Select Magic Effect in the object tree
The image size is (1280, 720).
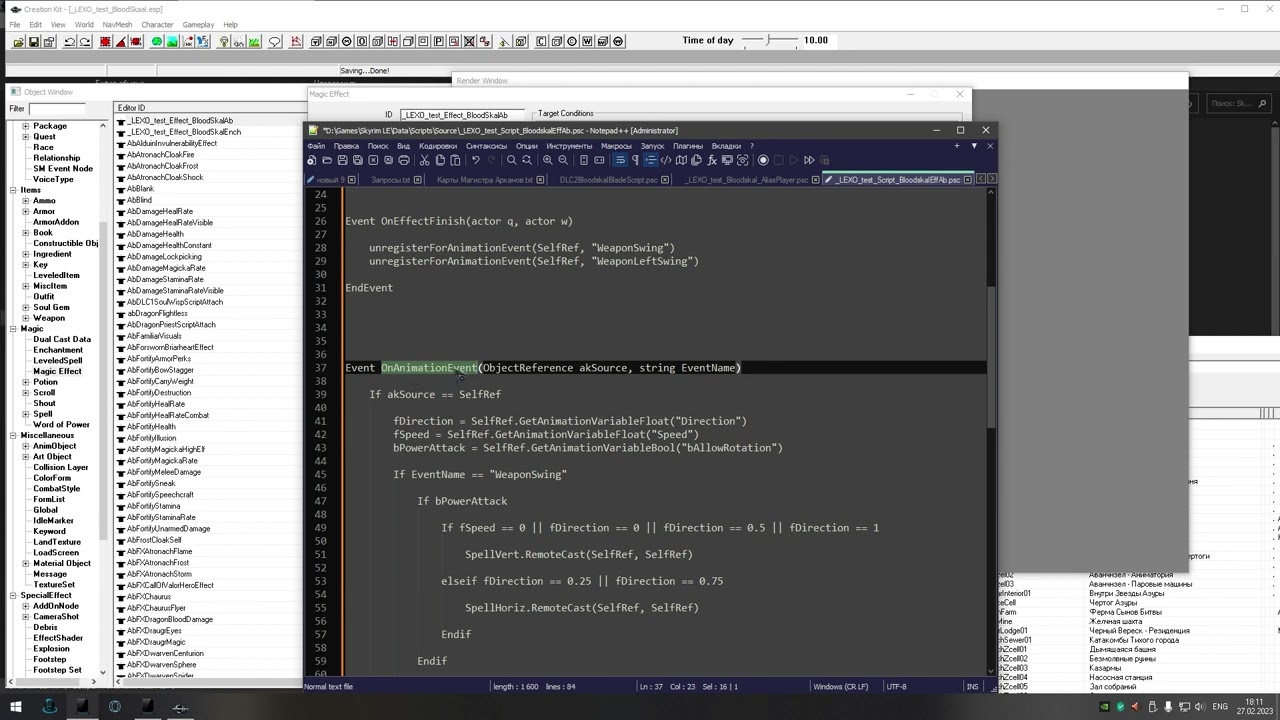click(x=57, y=371)
